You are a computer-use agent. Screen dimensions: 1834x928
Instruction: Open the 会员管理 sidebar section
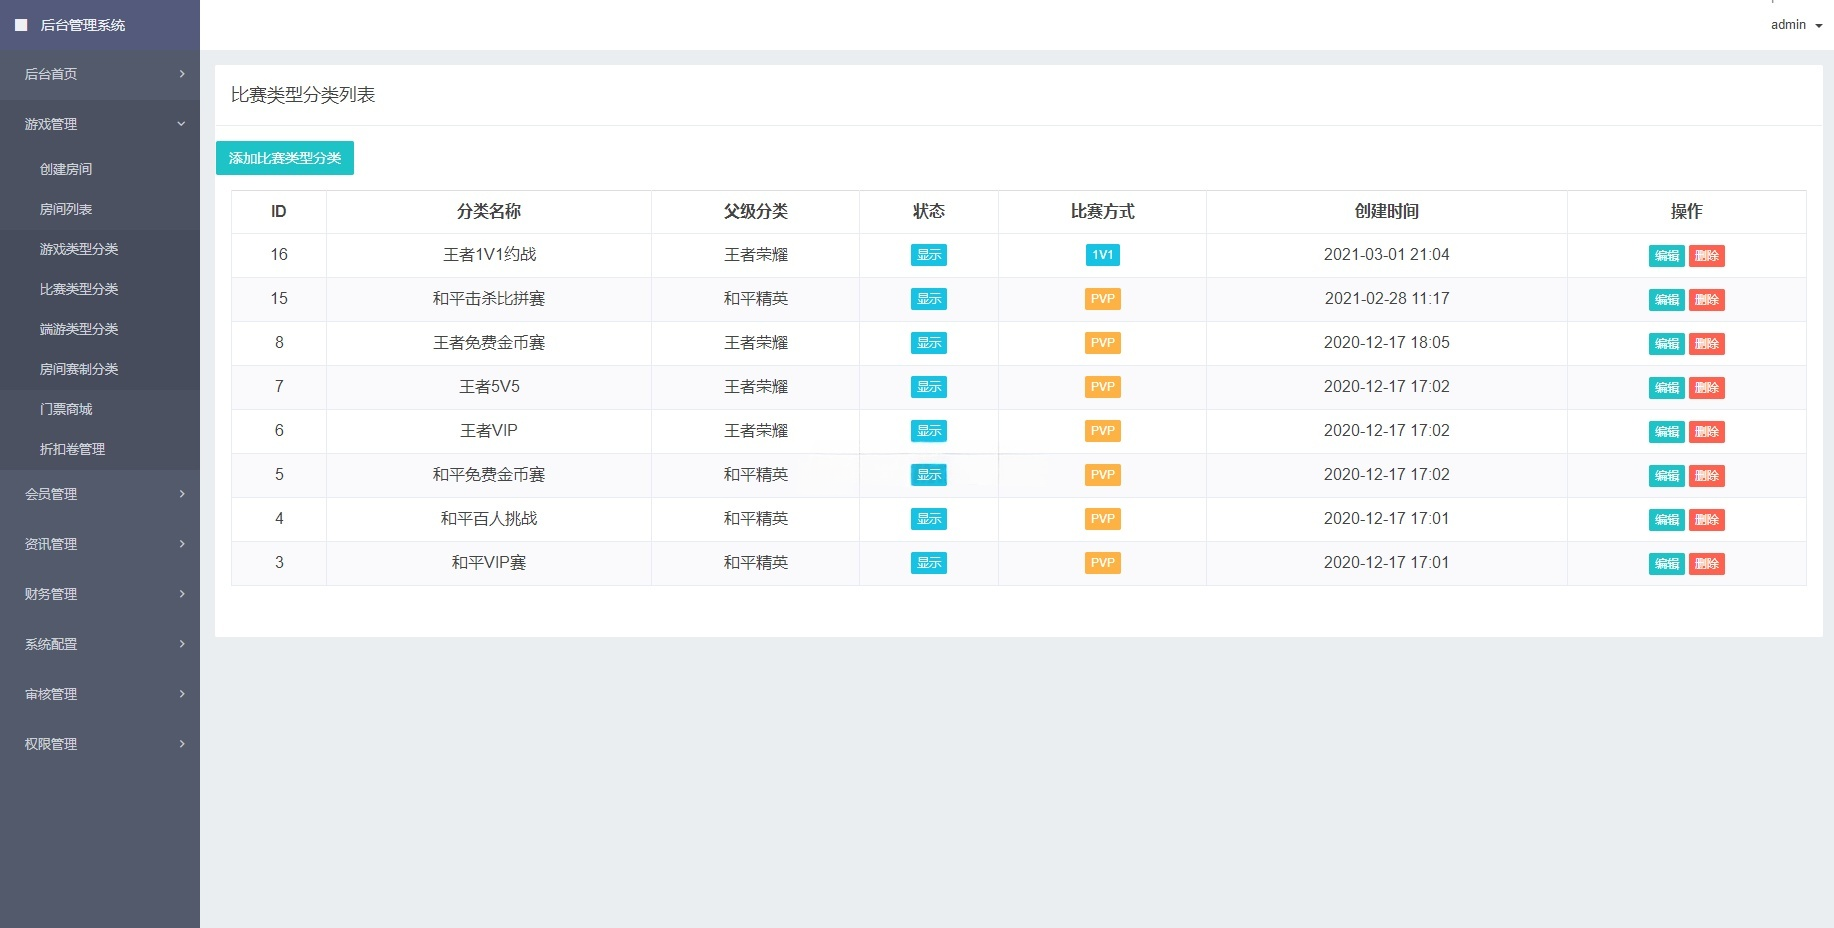point(52,493)
